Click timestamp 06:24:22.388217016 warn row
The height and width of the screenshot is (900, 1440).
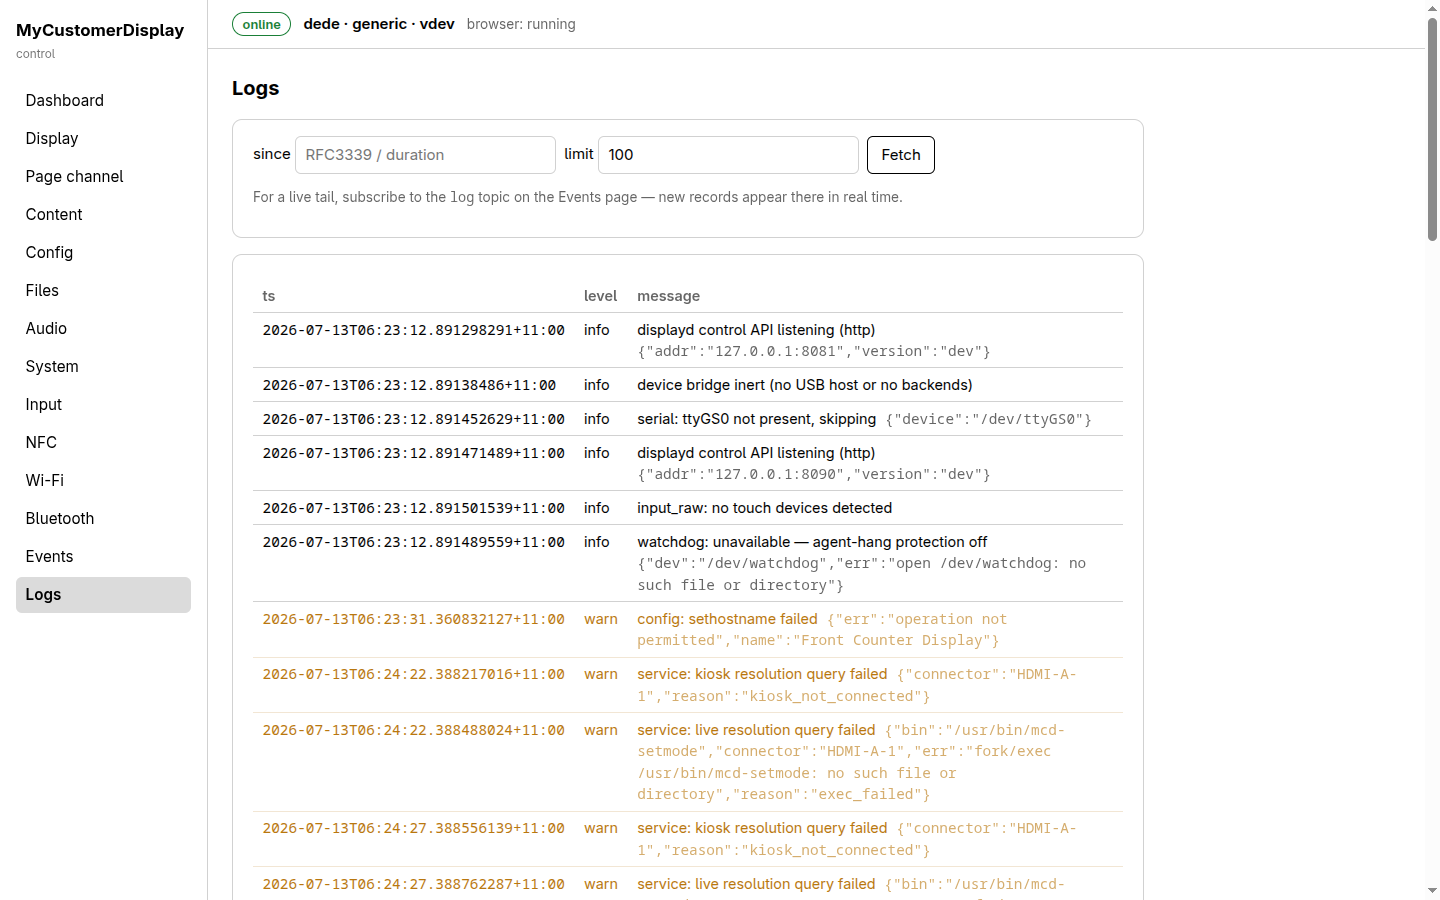point(413,674)
